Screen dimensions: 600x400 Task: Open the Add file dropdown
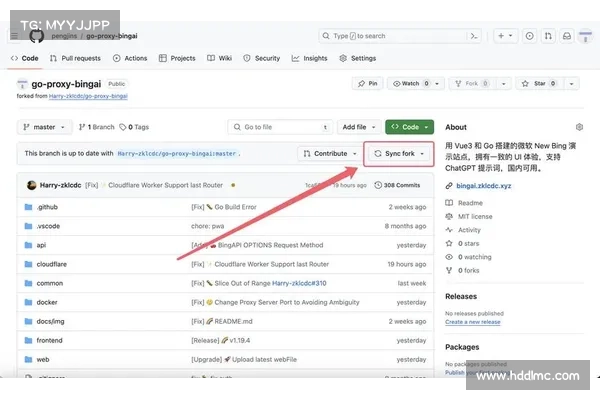pos(359,127)
